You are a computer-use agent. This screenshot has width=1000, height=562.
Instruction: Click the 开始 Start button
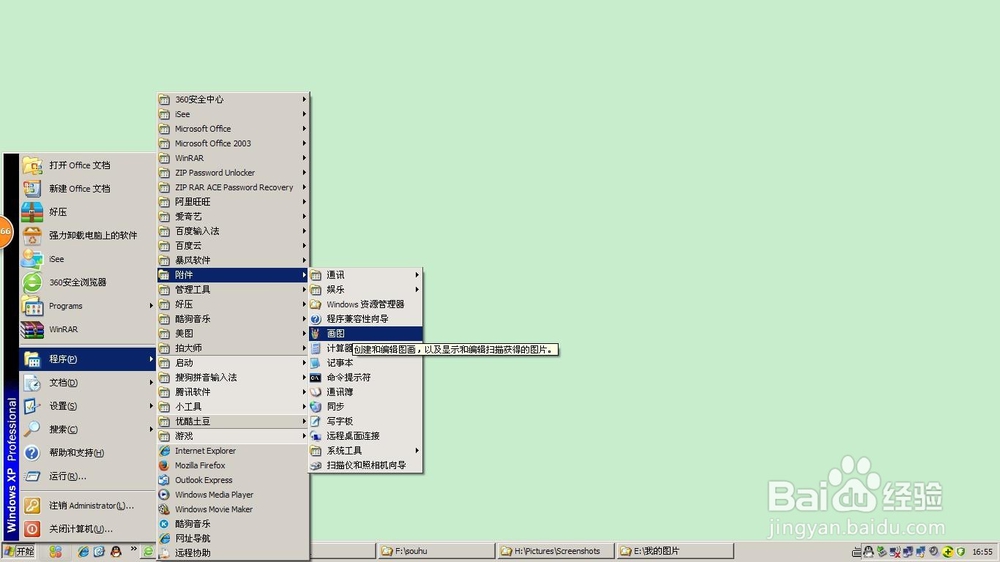coord(19,551)
